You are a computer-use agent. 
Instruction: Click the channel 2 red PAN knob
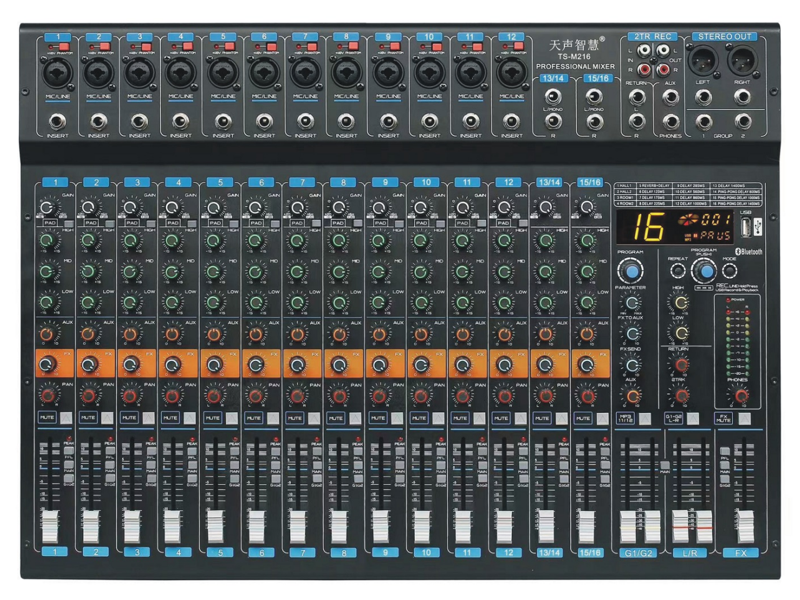[90, 394]
